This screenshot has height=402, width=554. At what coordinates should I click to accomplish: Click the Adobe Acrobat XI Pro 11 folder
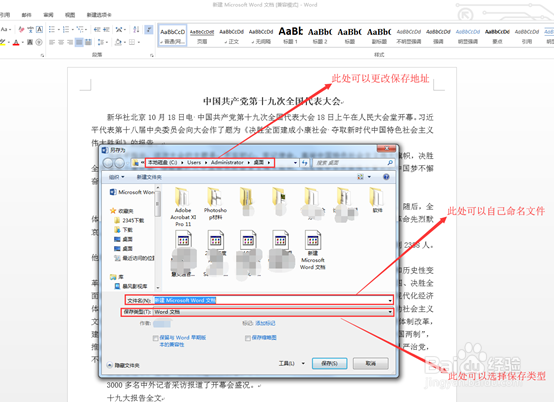tap(183, 207)
